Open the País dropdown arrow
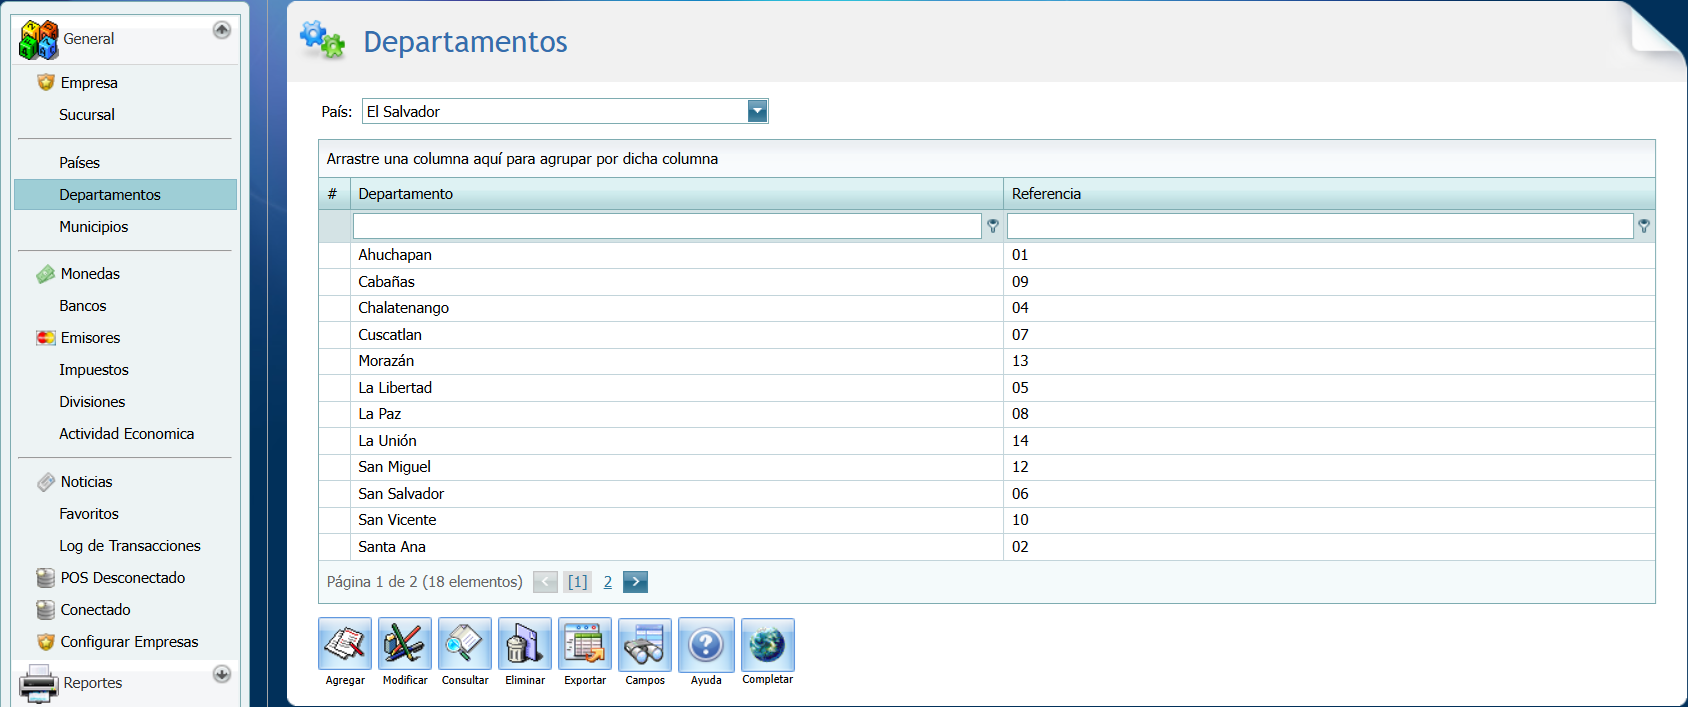This screenshot has height=707, width=1688. [757, 111]
